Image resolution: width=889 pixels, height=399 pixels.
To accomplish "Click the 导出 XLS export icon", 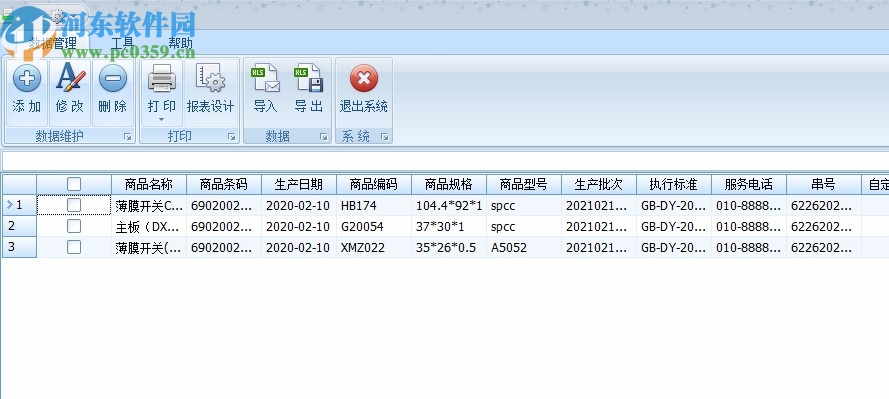I will click(308, 78).
